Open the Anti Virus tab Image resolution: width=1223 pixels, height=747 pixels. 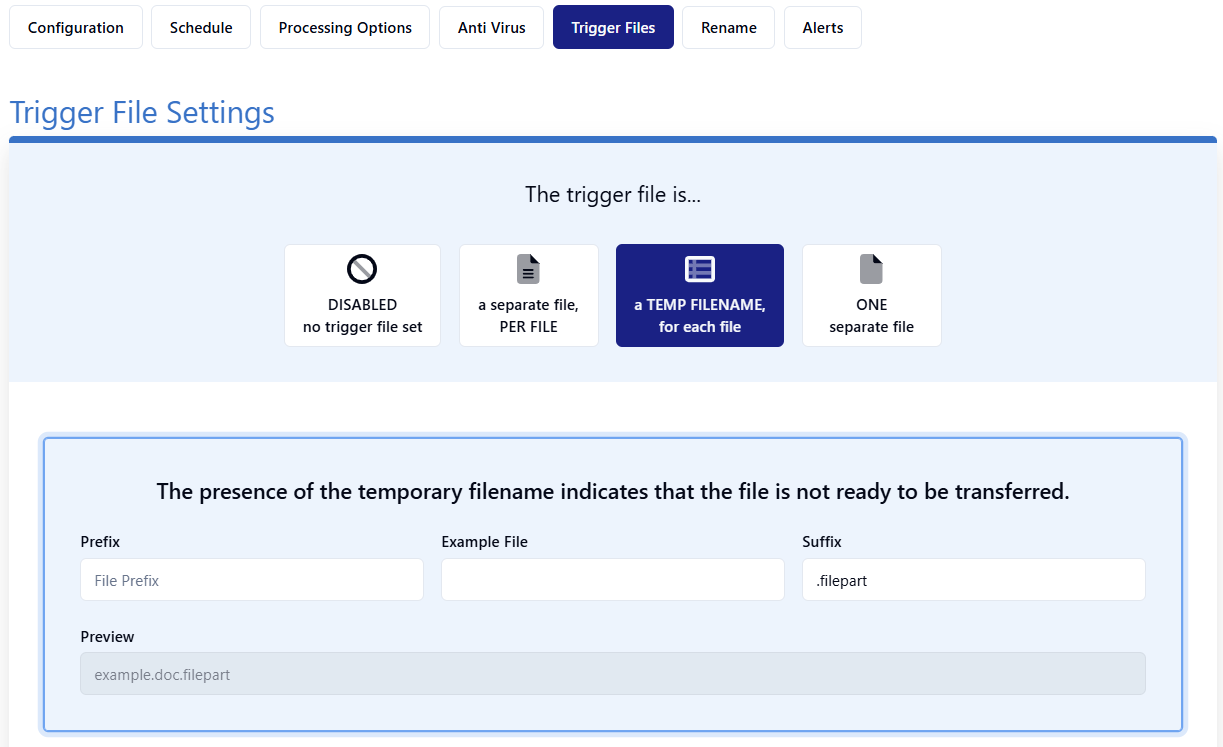(491, 27)
